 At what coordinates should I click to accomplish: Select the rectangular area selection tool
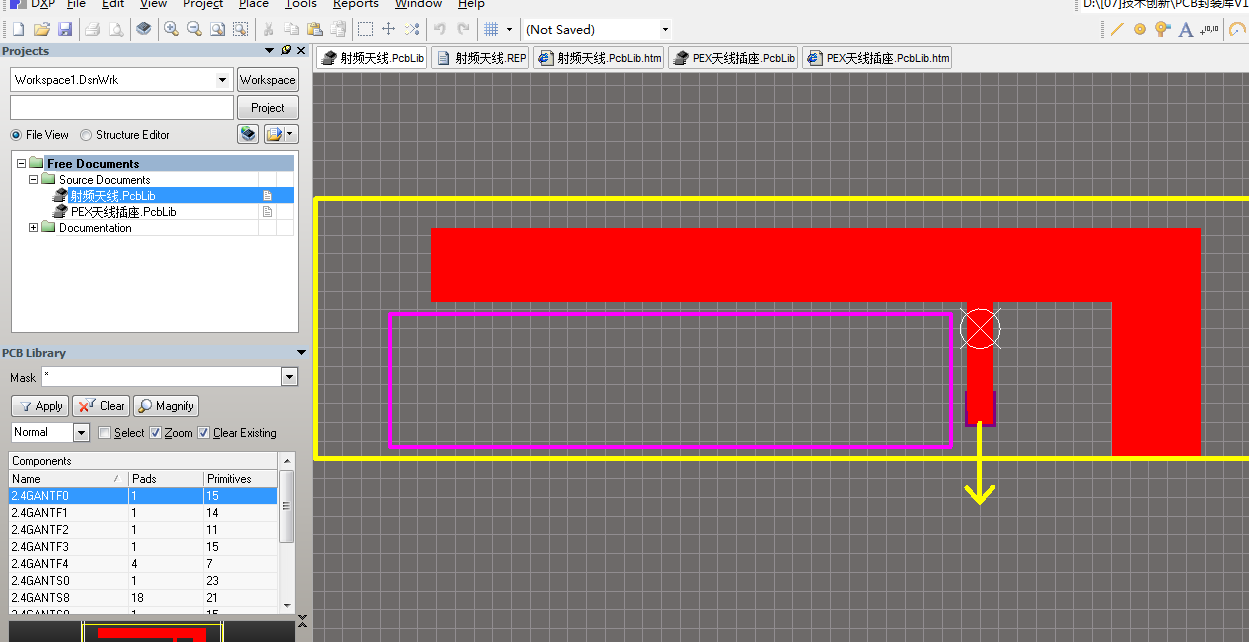coord(366,29)
